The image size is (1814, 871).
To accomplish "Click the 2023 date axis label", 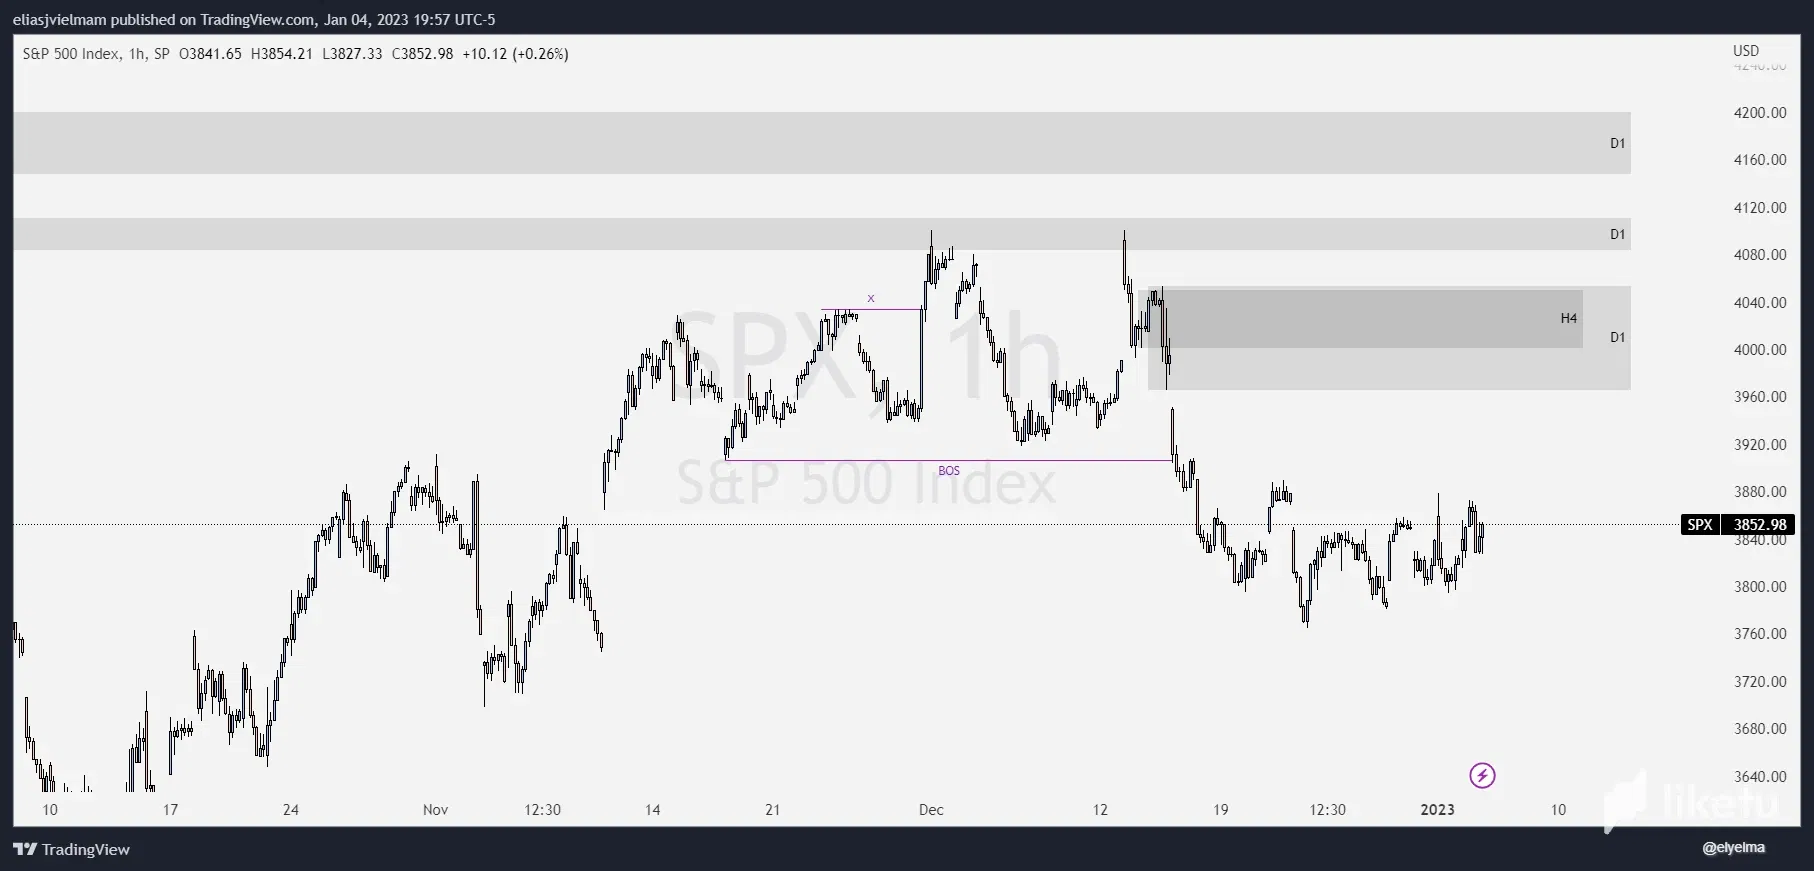I will (x=1438, y=810).
